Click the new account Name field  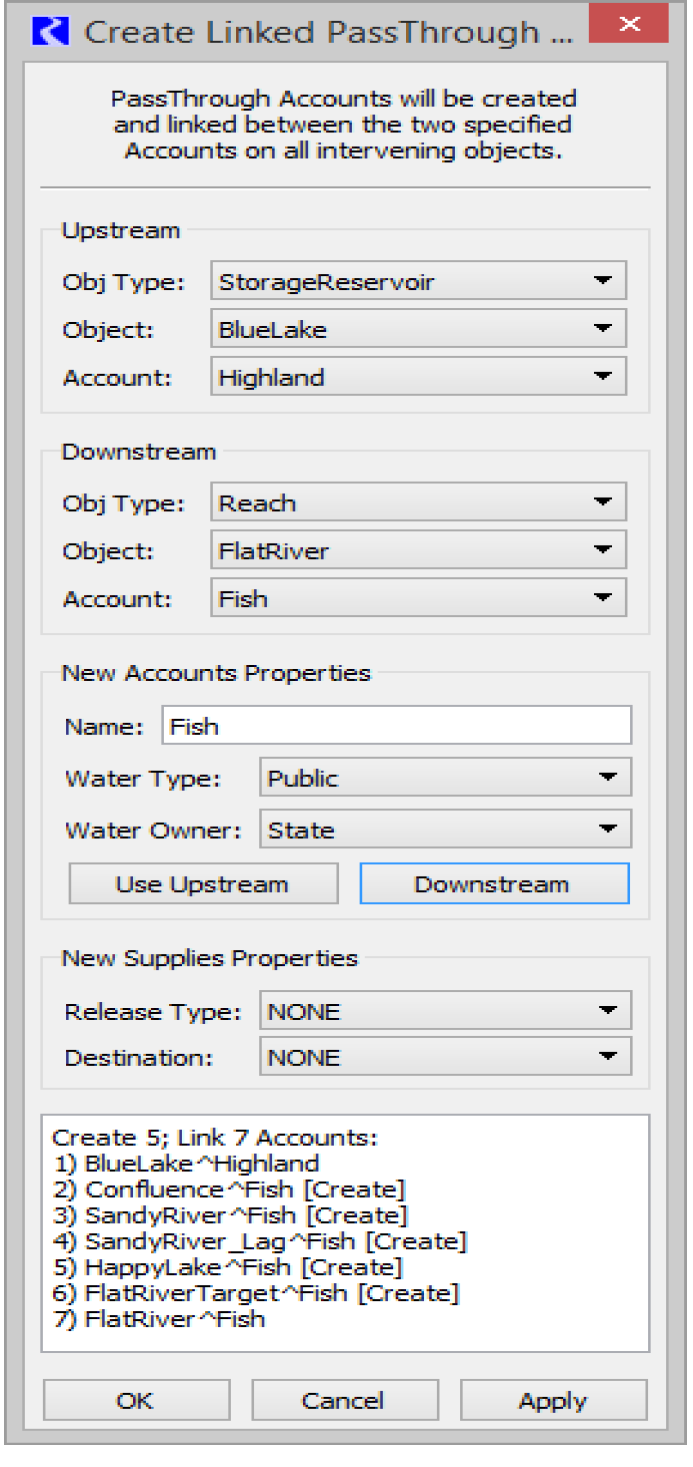click(396, 726)
